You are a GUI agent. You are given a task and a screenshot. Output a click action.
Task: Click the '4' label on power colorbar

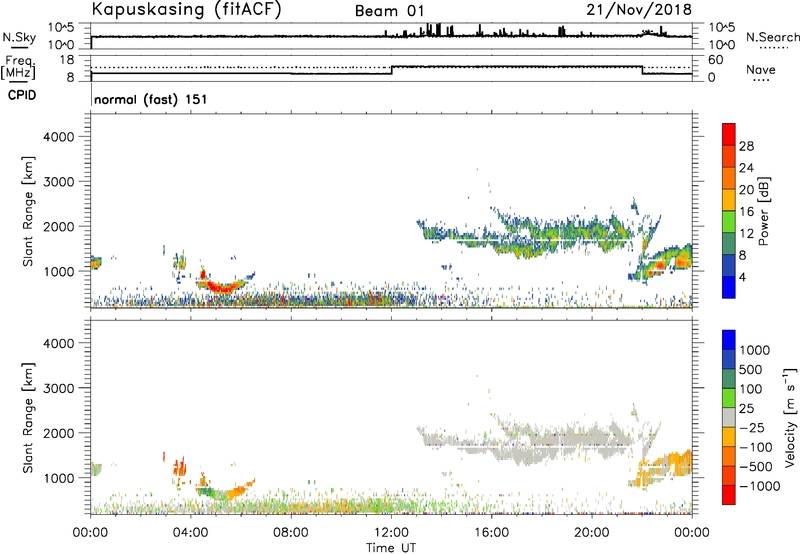pyautogui.click(x=743, y=278)
